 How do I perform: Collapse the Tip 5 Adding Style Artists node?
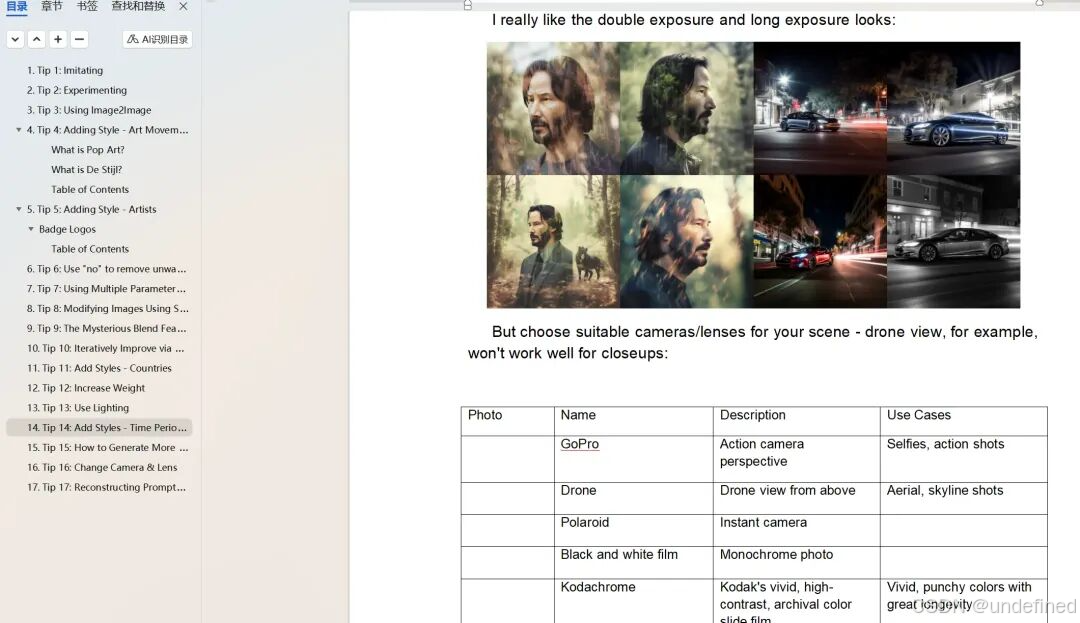click(x=19, y=209)
